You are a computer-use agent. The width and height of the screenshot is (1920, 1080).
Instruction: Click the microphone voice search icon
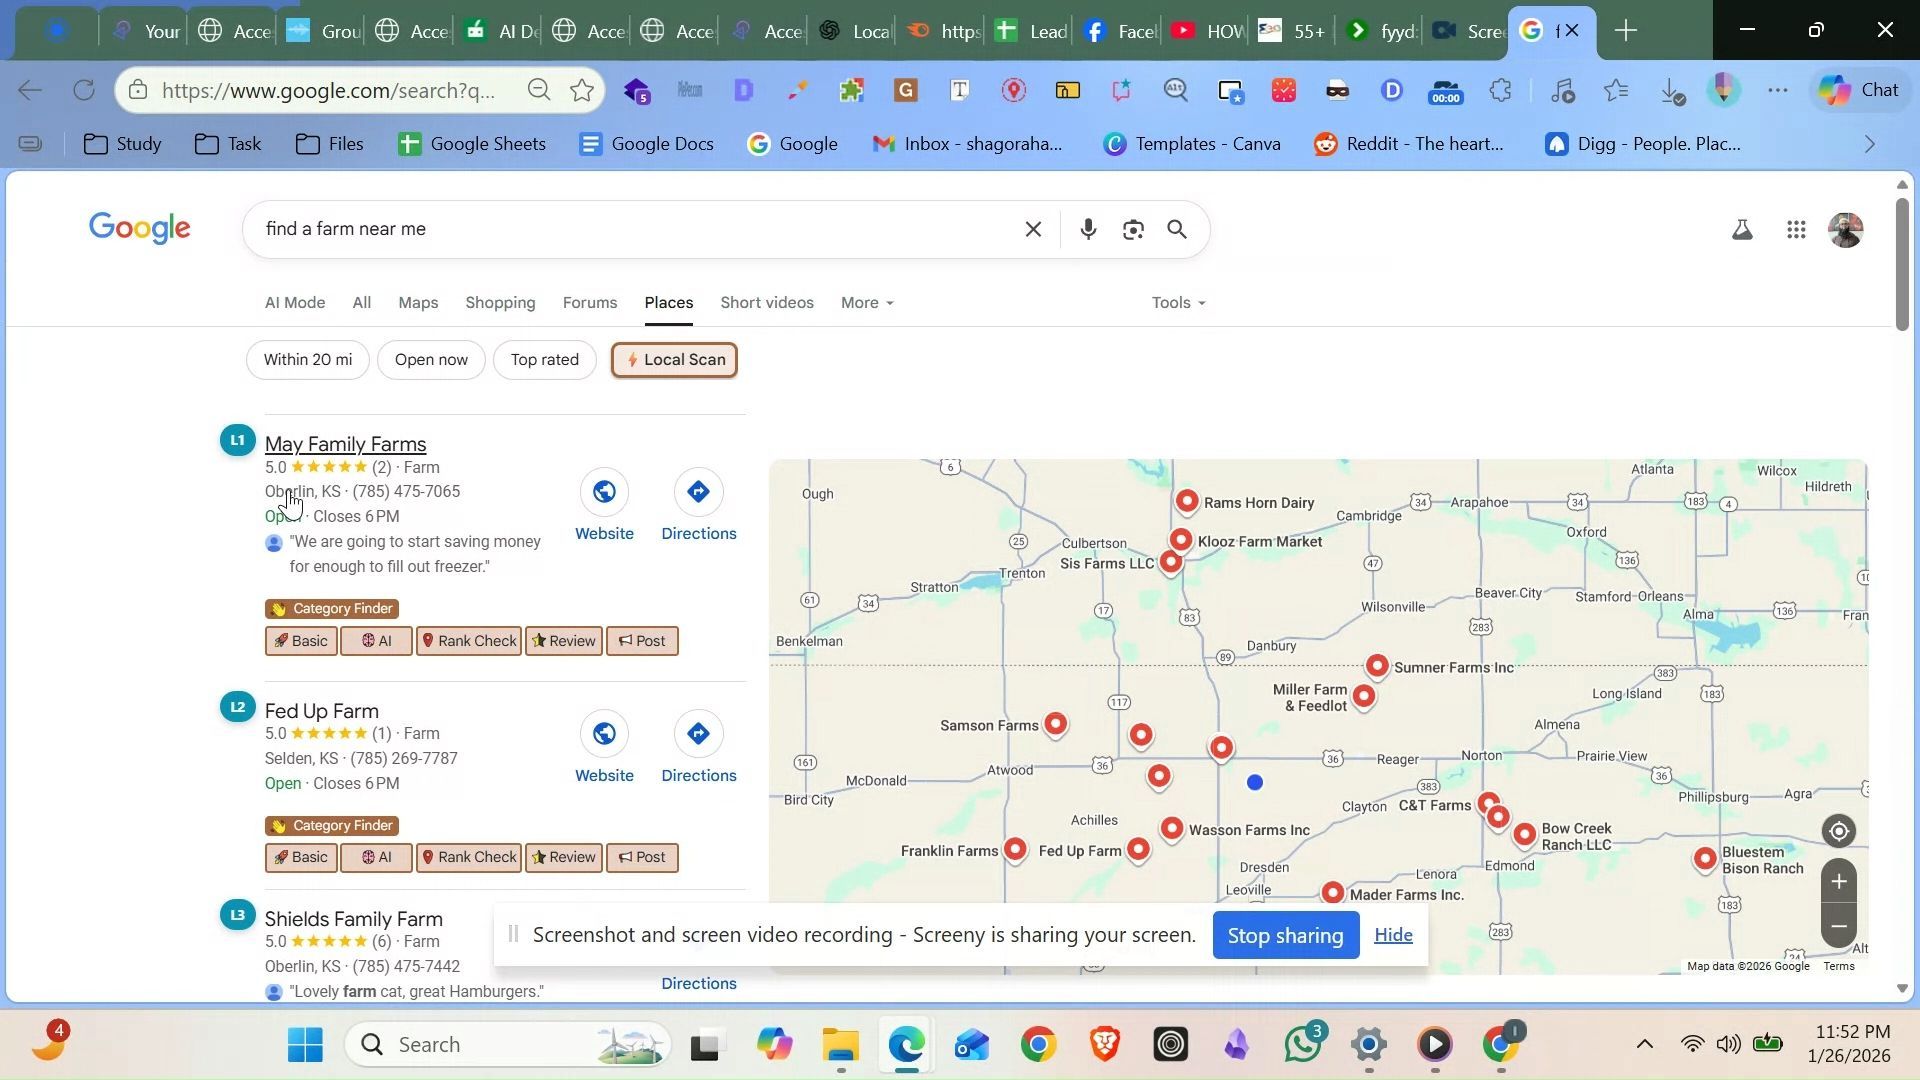(1088, 230)
